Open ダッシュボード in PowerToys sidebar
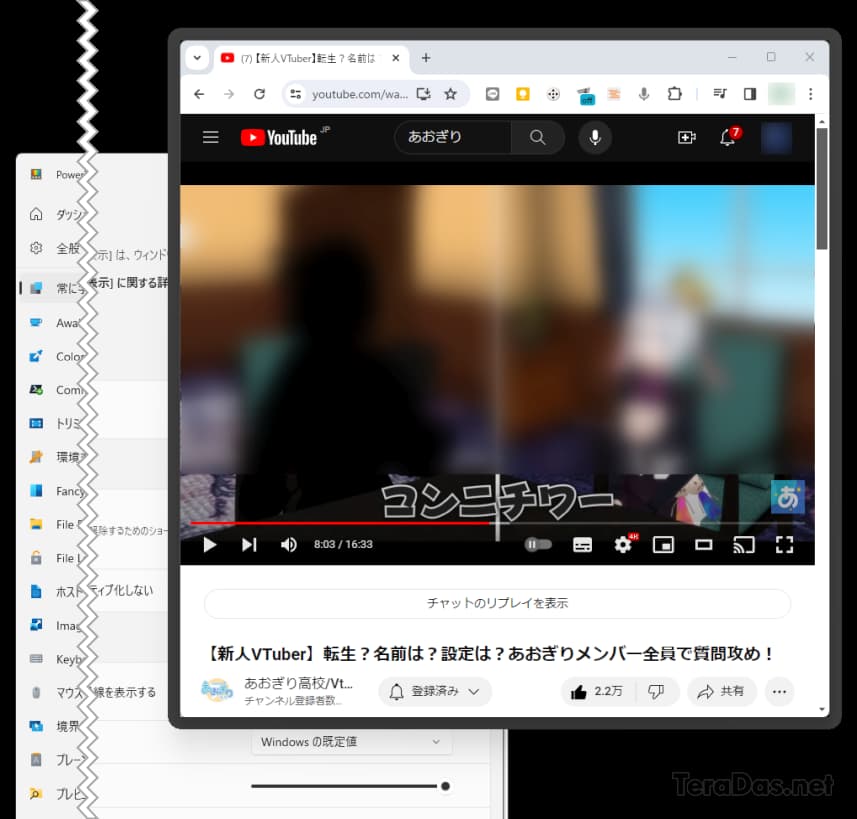Viewport: 857px width, 819px height. [x=57, y=214]
